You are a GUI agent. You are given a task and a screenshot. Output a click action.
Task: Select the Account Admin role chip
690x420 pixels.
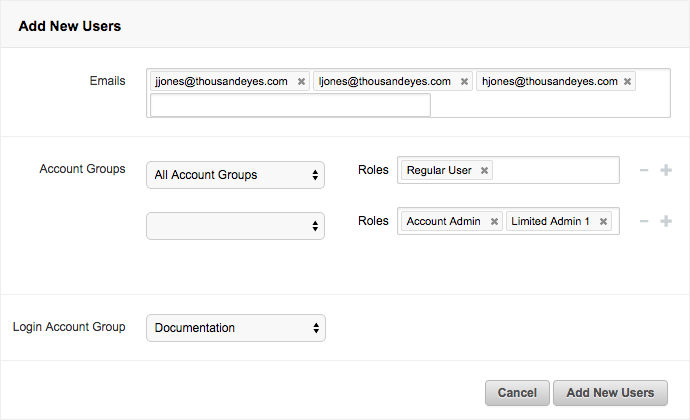443,222
